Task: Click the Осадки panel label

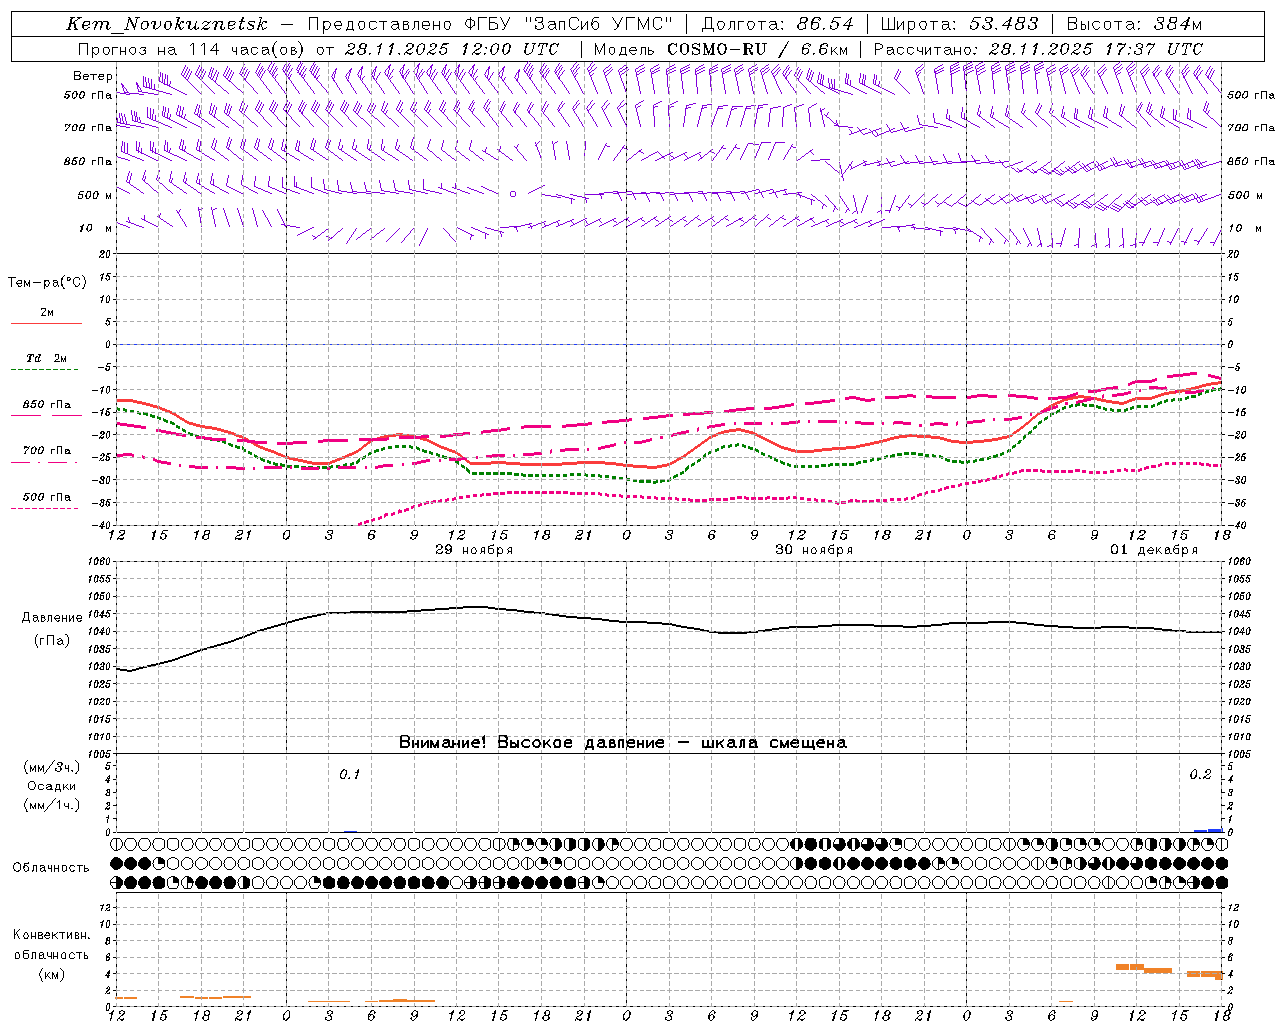Action: tap(52, 786)
